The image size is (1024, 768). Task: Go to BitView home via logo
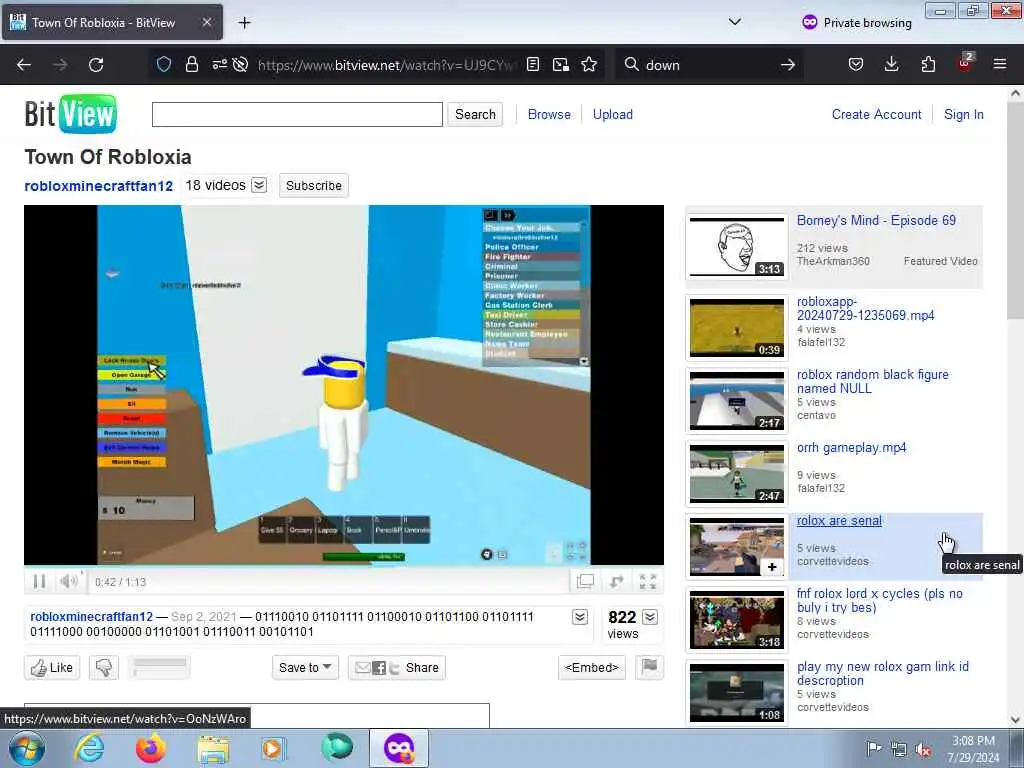click(x=71, y=114)
